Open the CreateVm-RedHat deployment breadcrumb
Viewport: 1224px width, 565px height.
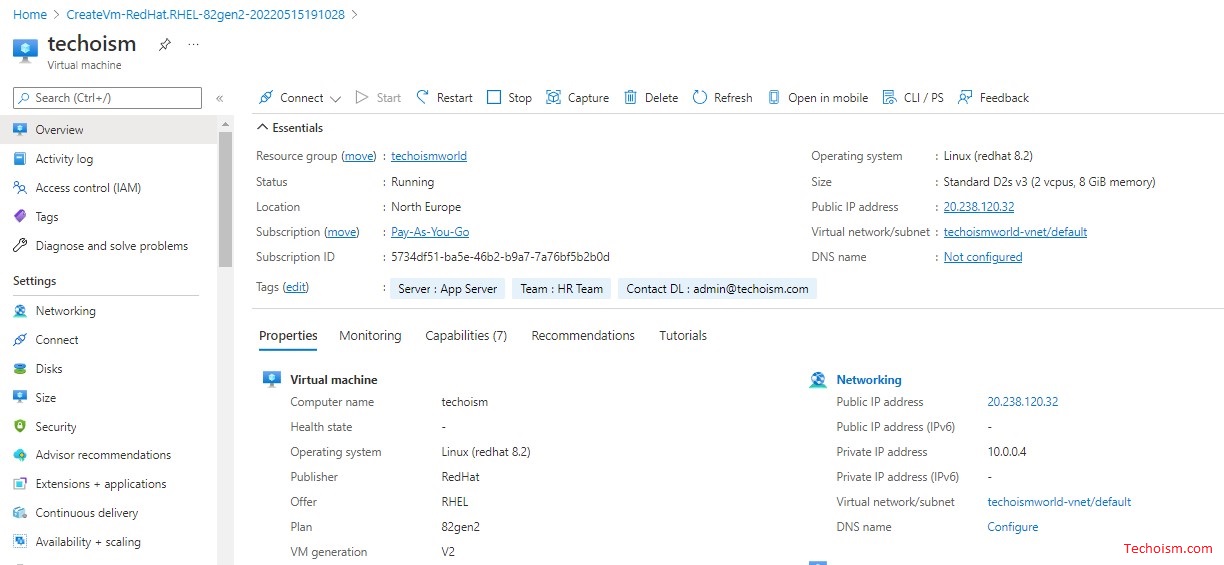coord(206,15)
